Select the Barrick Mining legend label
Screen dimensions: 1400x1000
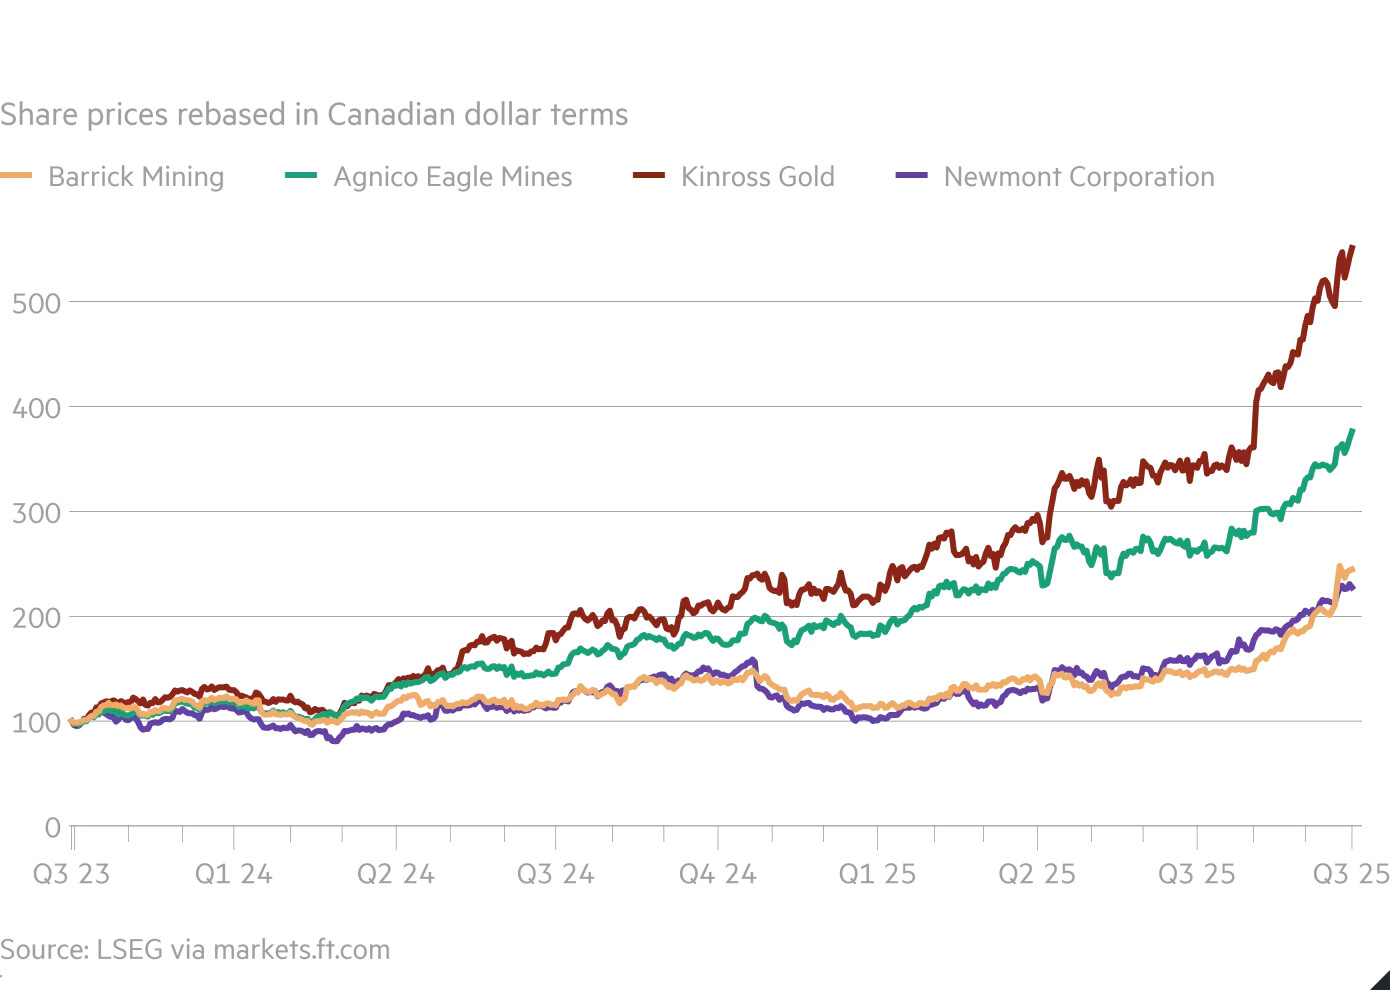point(136,177)
